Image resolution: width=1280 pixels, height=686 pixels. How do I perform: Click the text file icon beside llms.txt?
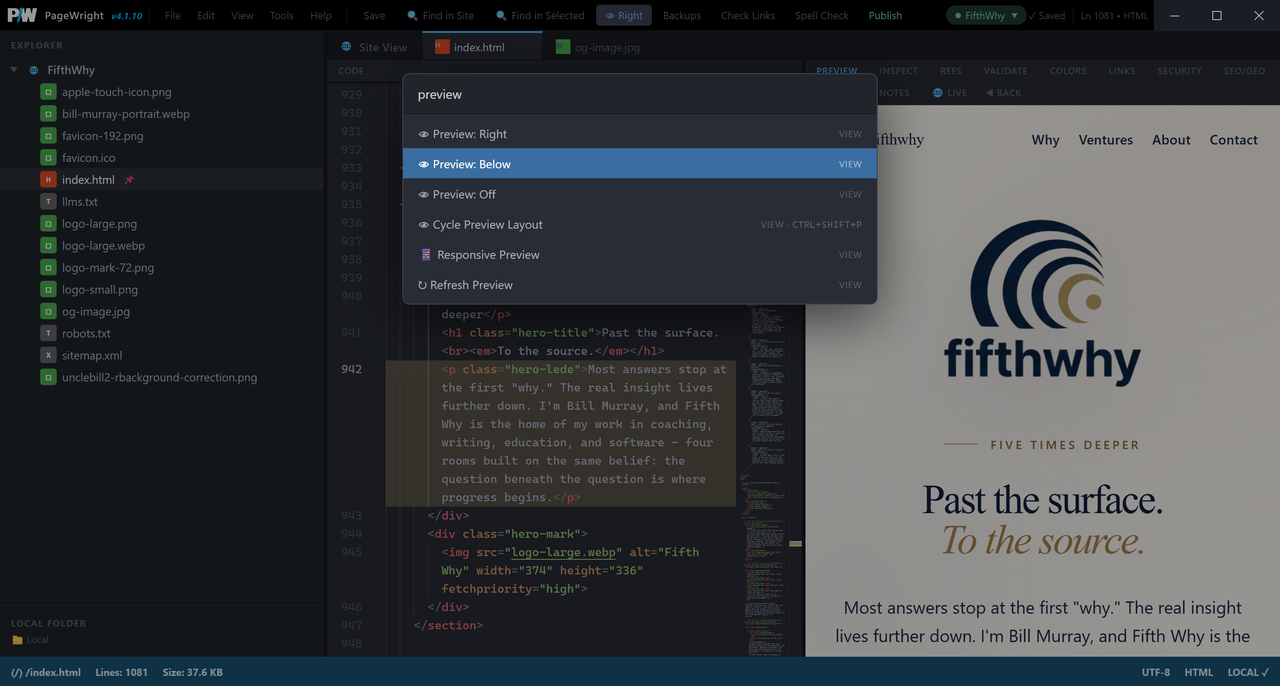(48, 202)
